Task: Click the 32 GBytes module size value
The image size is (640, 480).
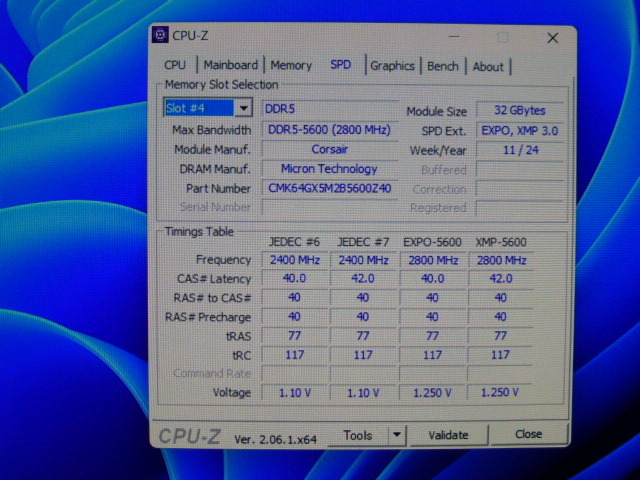Action: point(520,110)
